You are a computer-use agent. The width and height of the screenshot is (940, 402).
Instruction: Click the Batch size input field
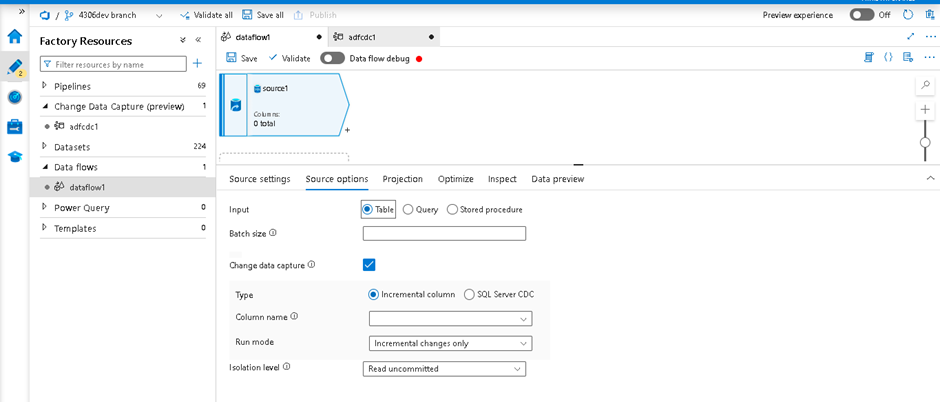pos(444,234)
